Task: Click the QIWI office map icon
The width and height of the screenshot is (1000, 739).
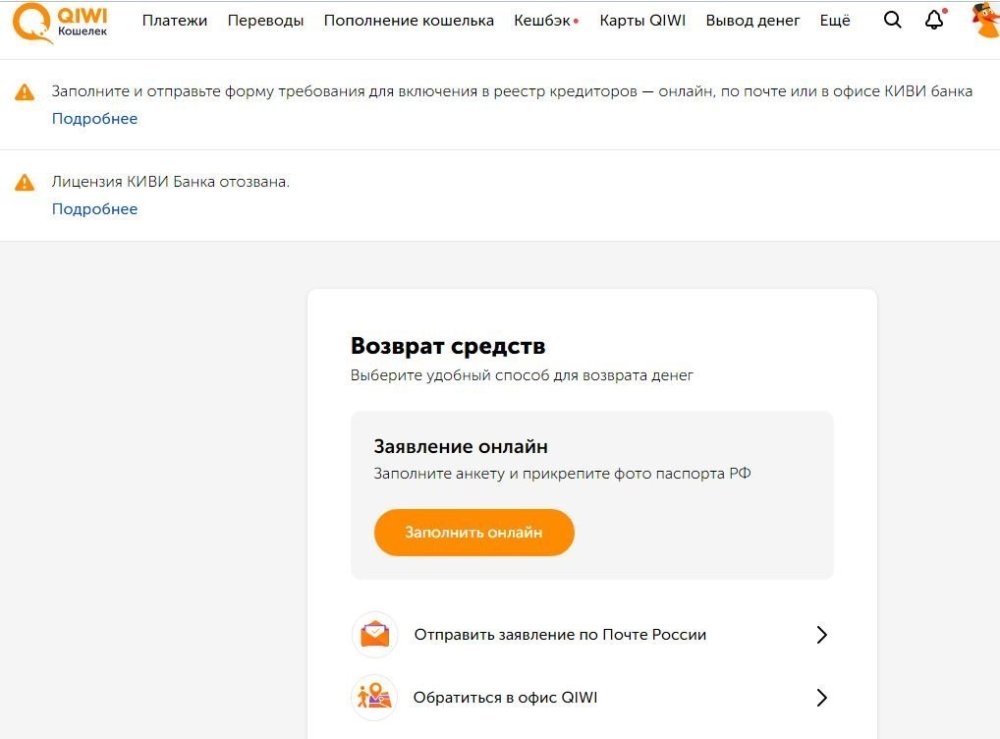Action: click(x=375, y=697)
